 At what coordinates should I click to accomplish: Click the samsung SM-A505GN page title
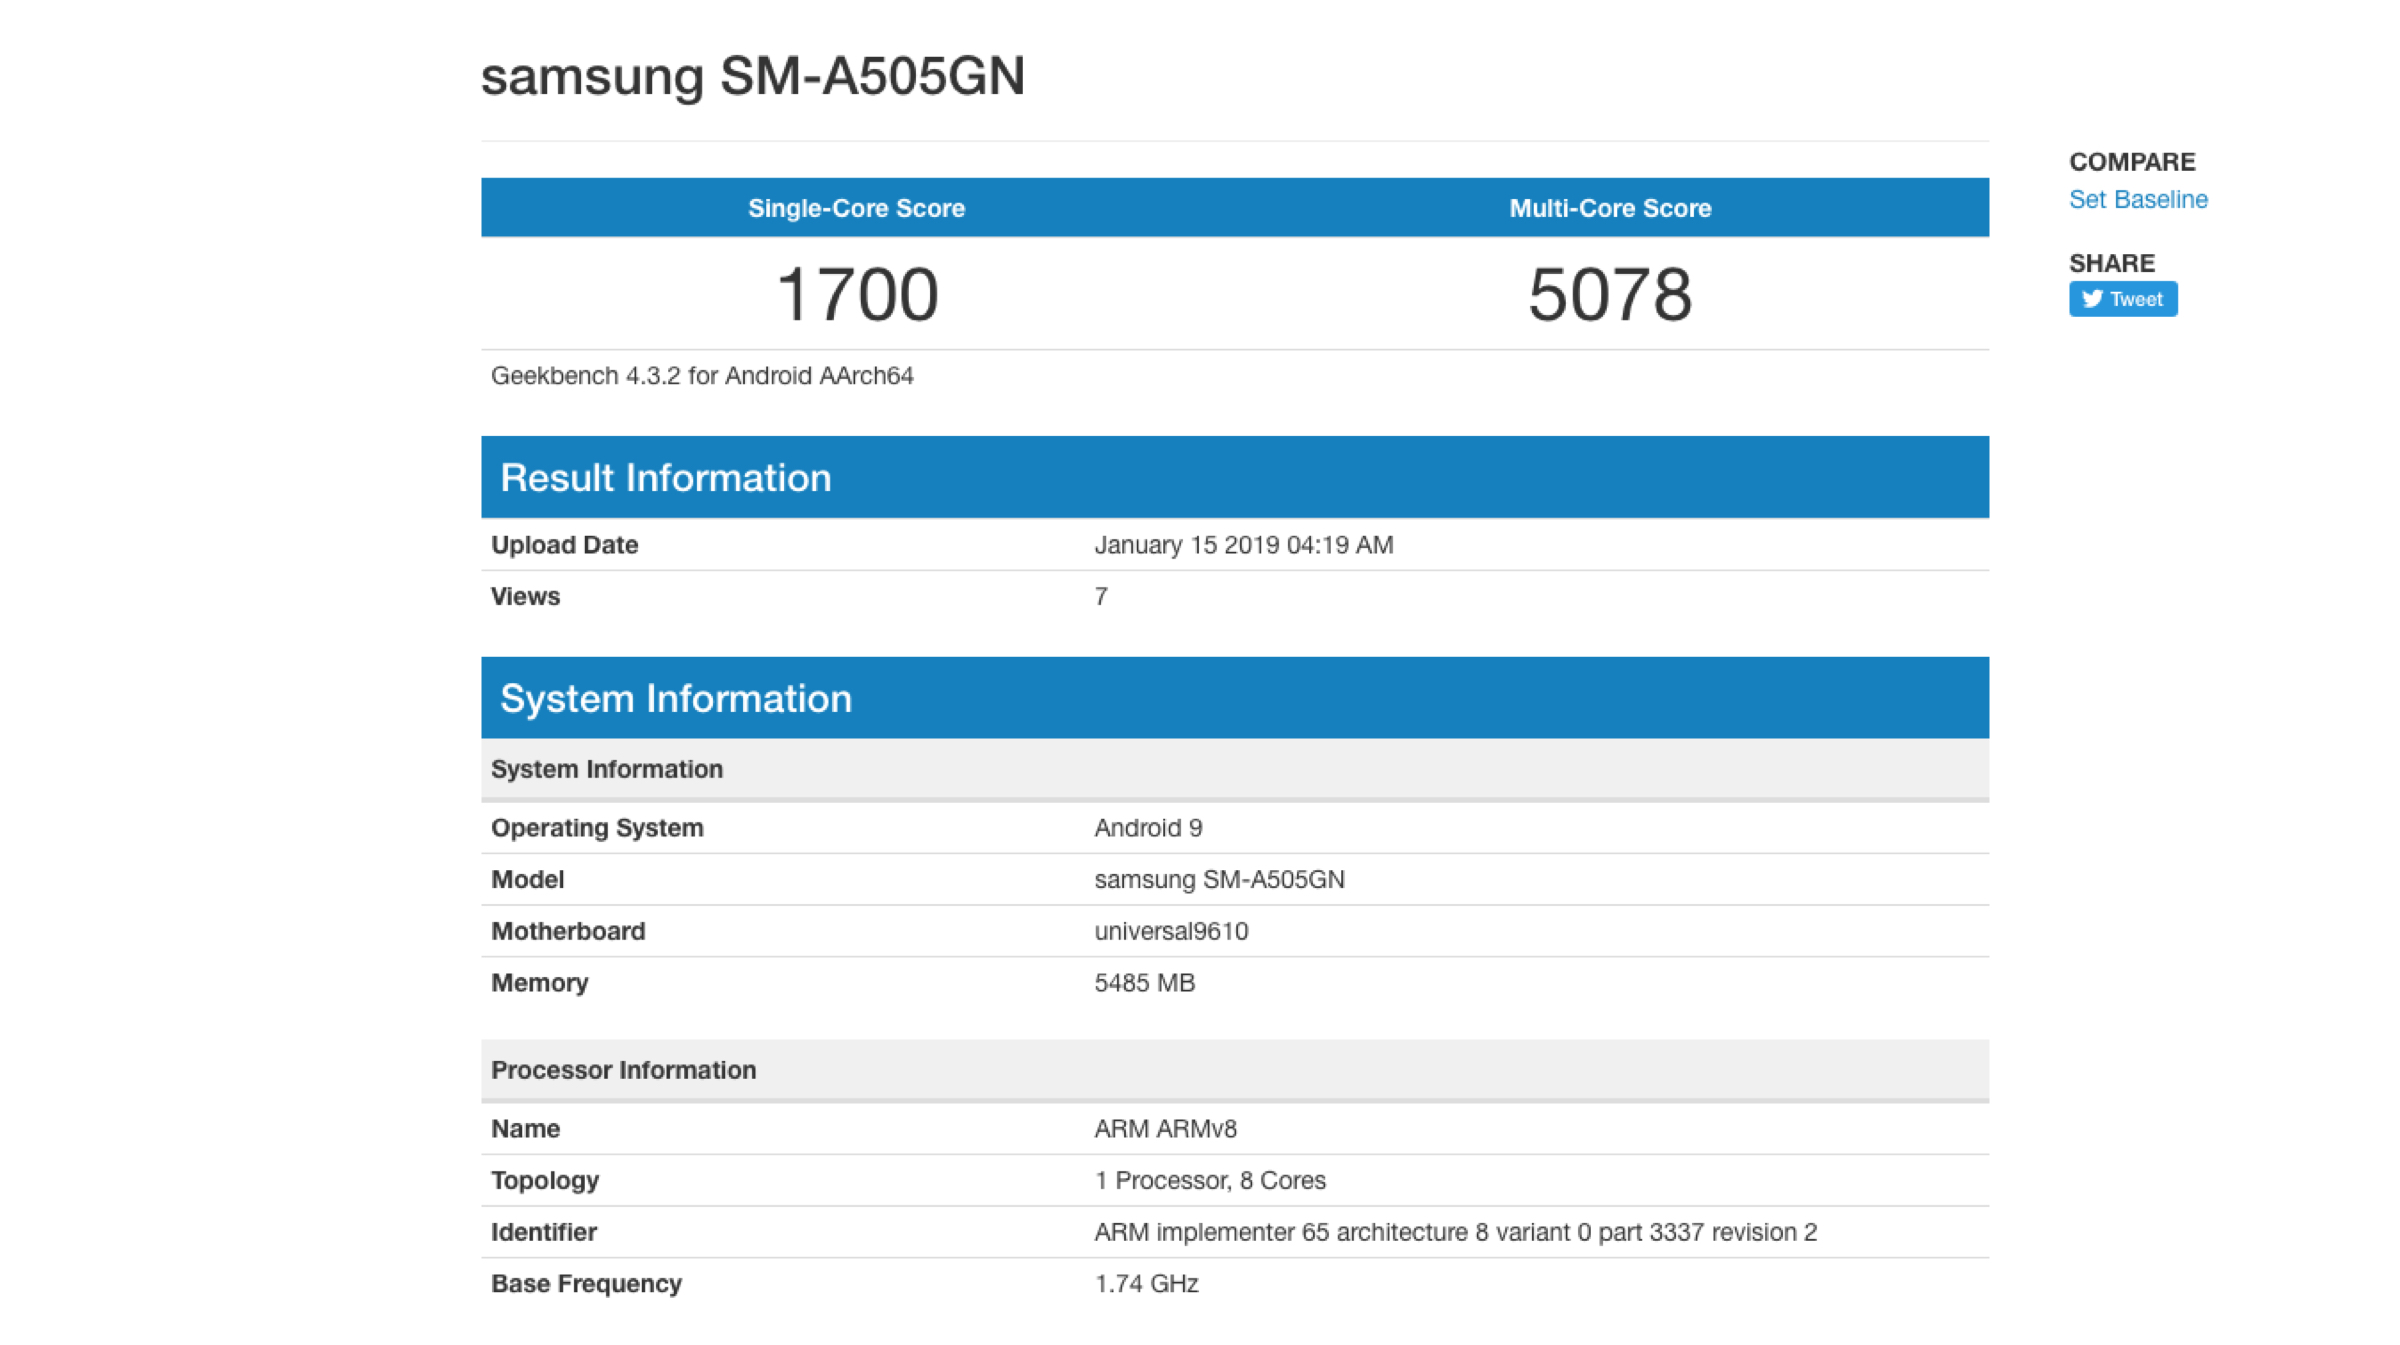(752, 76)
